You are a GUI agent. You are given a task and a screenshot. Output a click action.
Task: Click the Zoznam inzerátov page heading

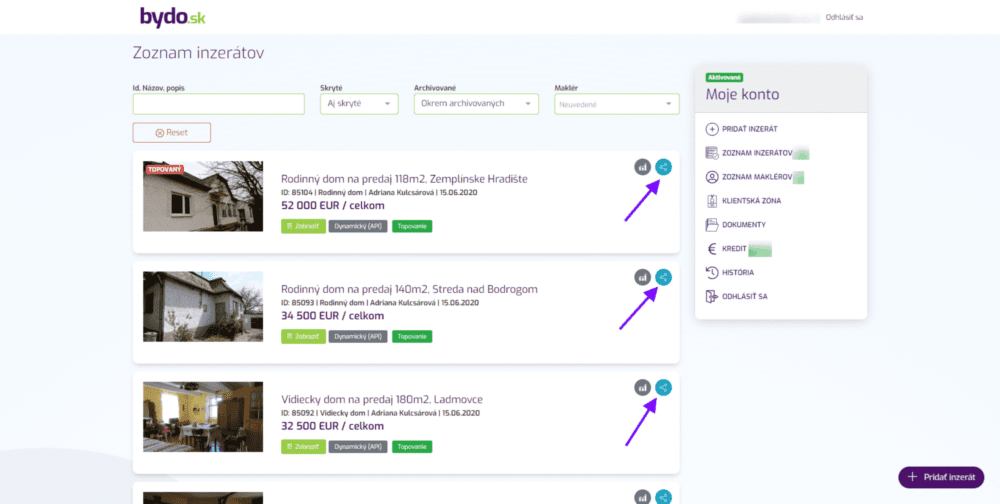click(198, 53)
